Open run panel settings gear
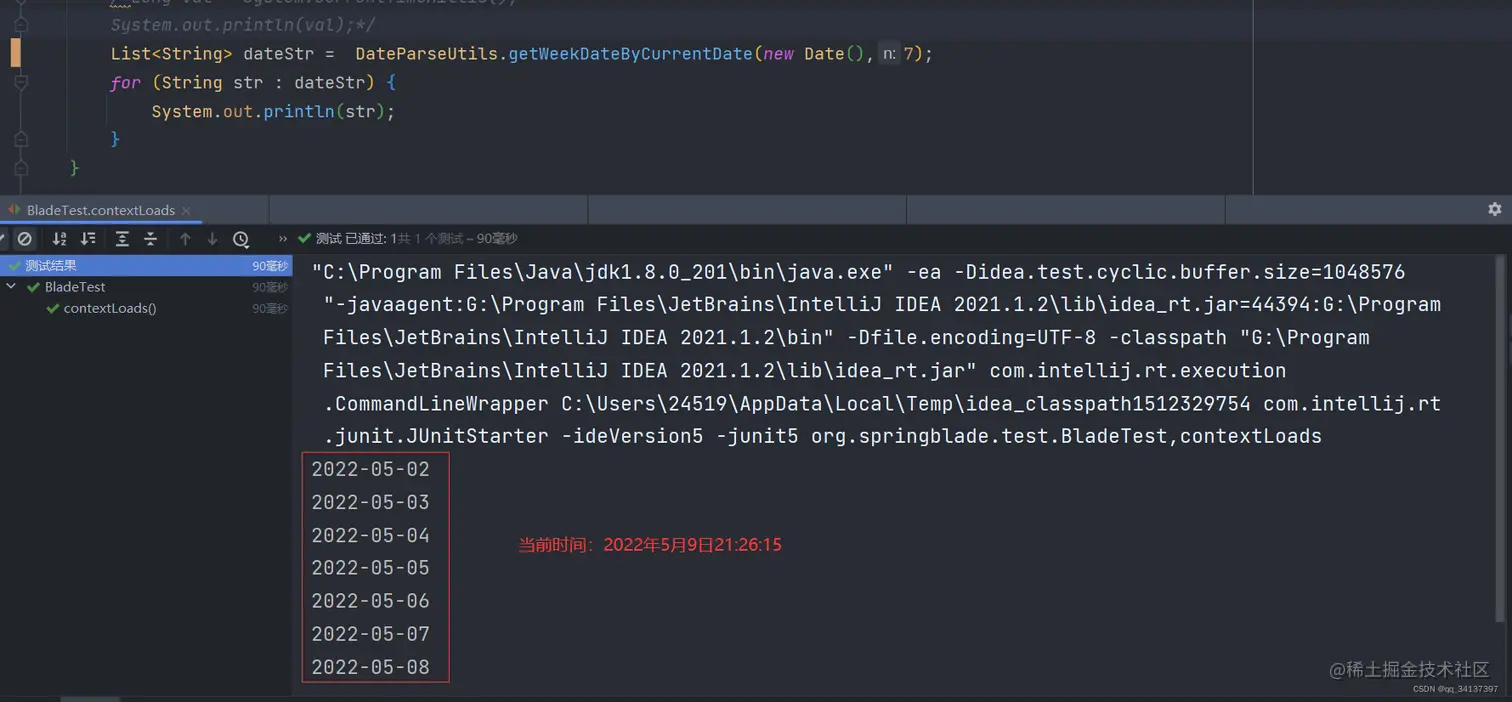The height and width of the screenshot is (702, 1512). coord(1494,209)
